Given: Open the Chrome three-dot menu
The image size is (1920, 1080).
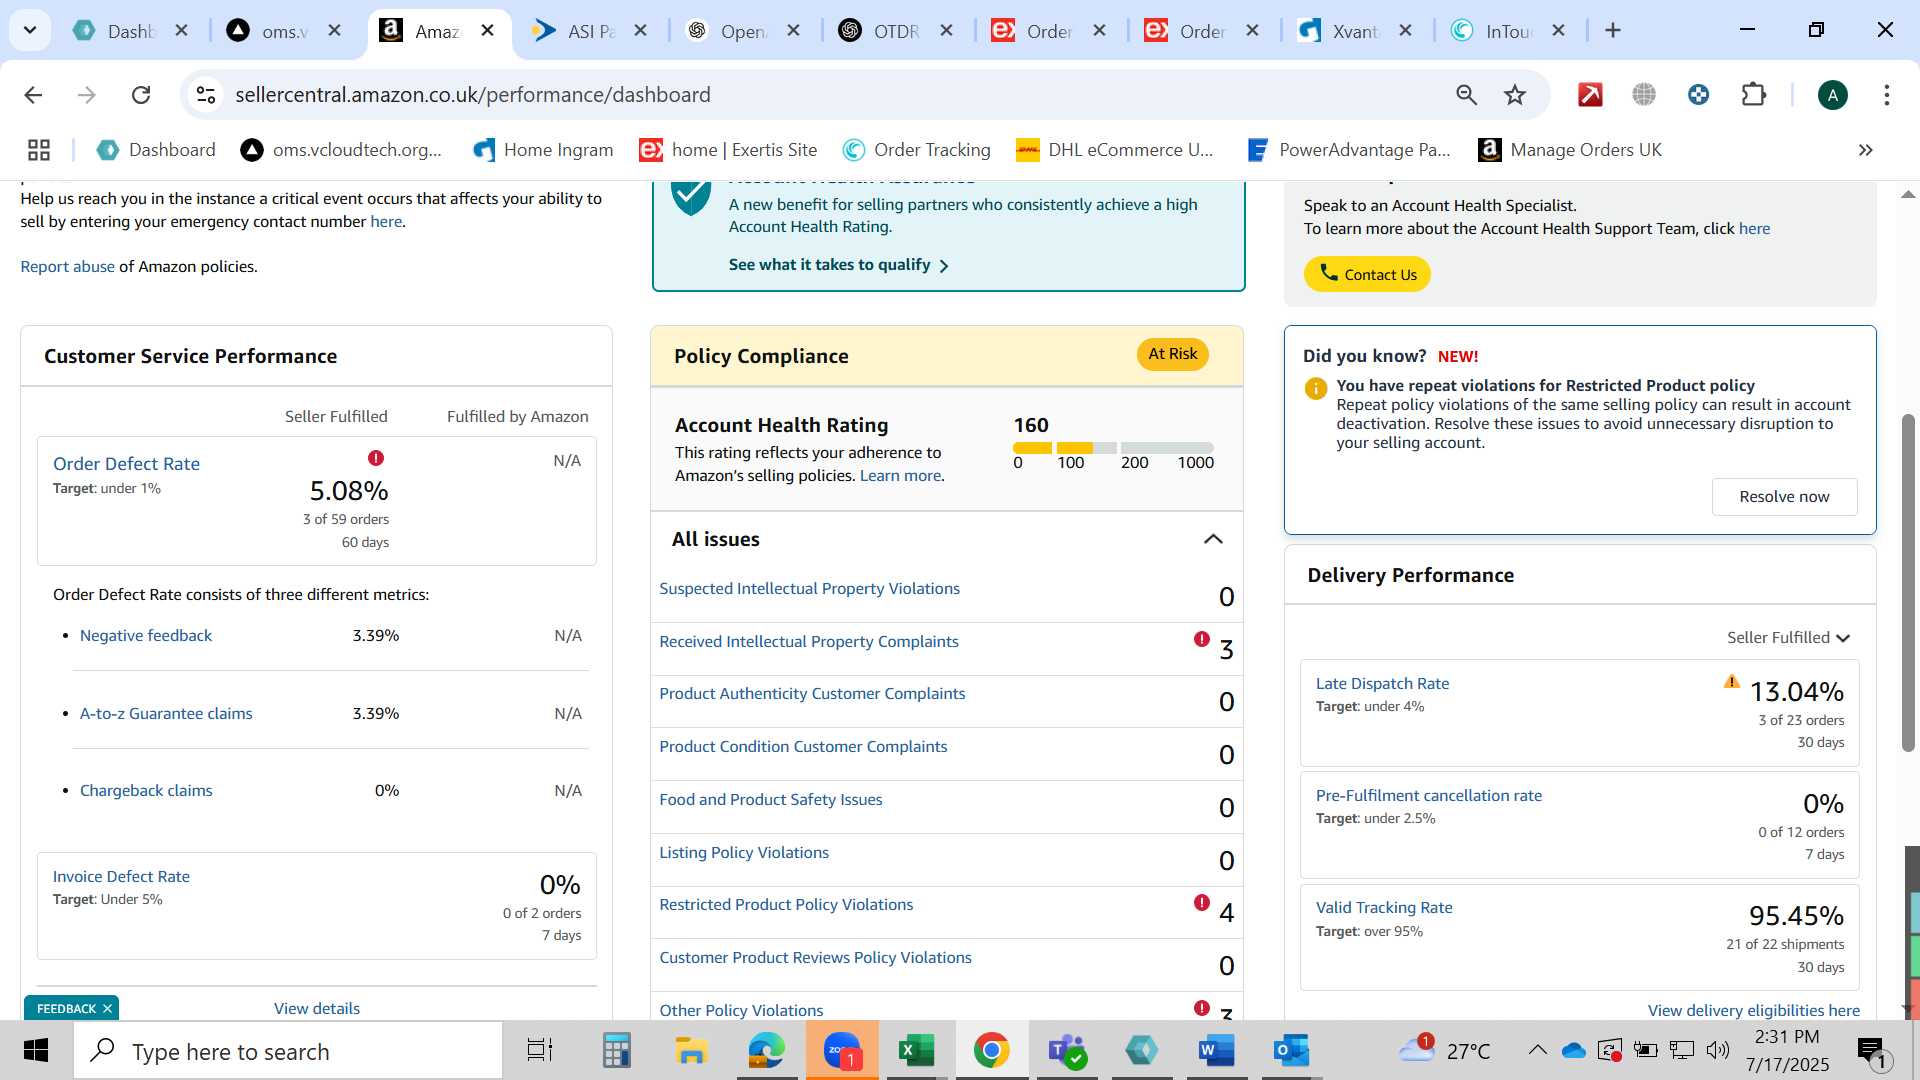Looking at the screenshot, I should coord(1887,95).
